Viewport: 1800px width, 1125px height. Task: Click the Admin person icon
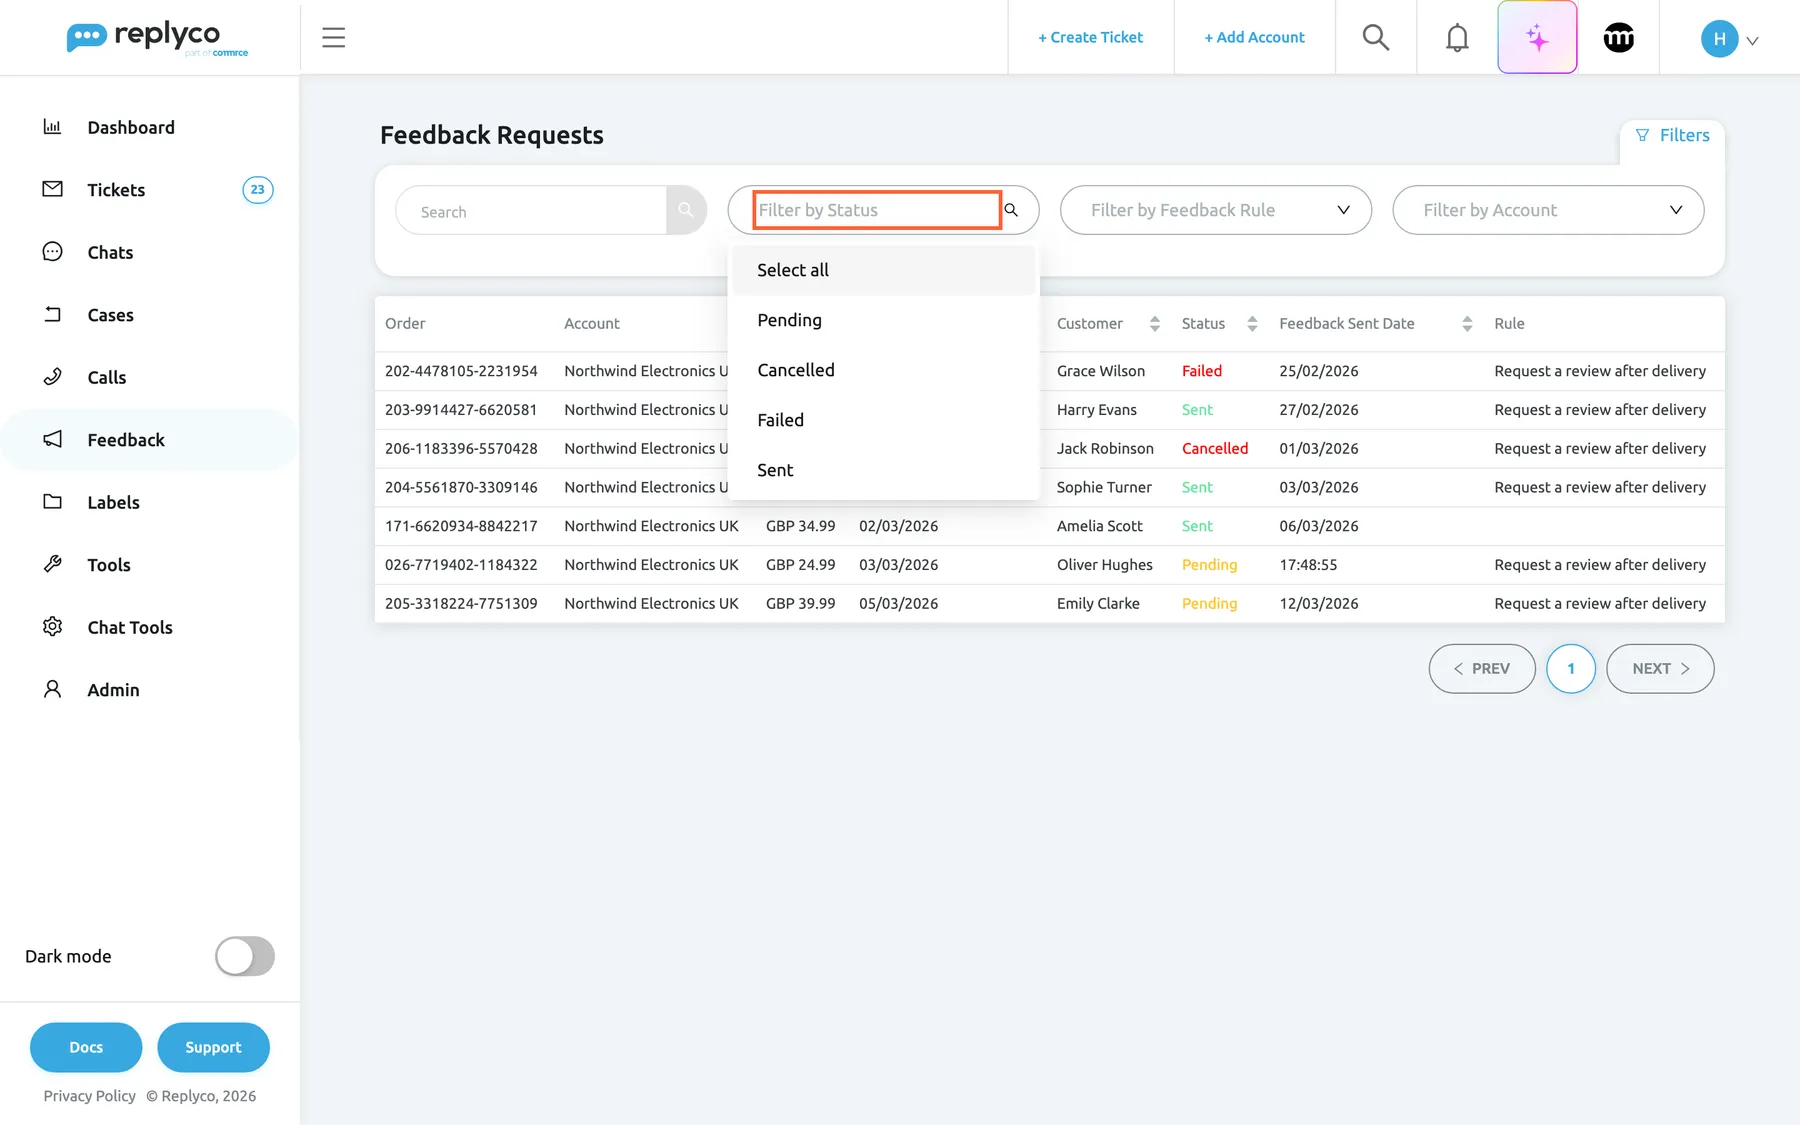(52, 689)
